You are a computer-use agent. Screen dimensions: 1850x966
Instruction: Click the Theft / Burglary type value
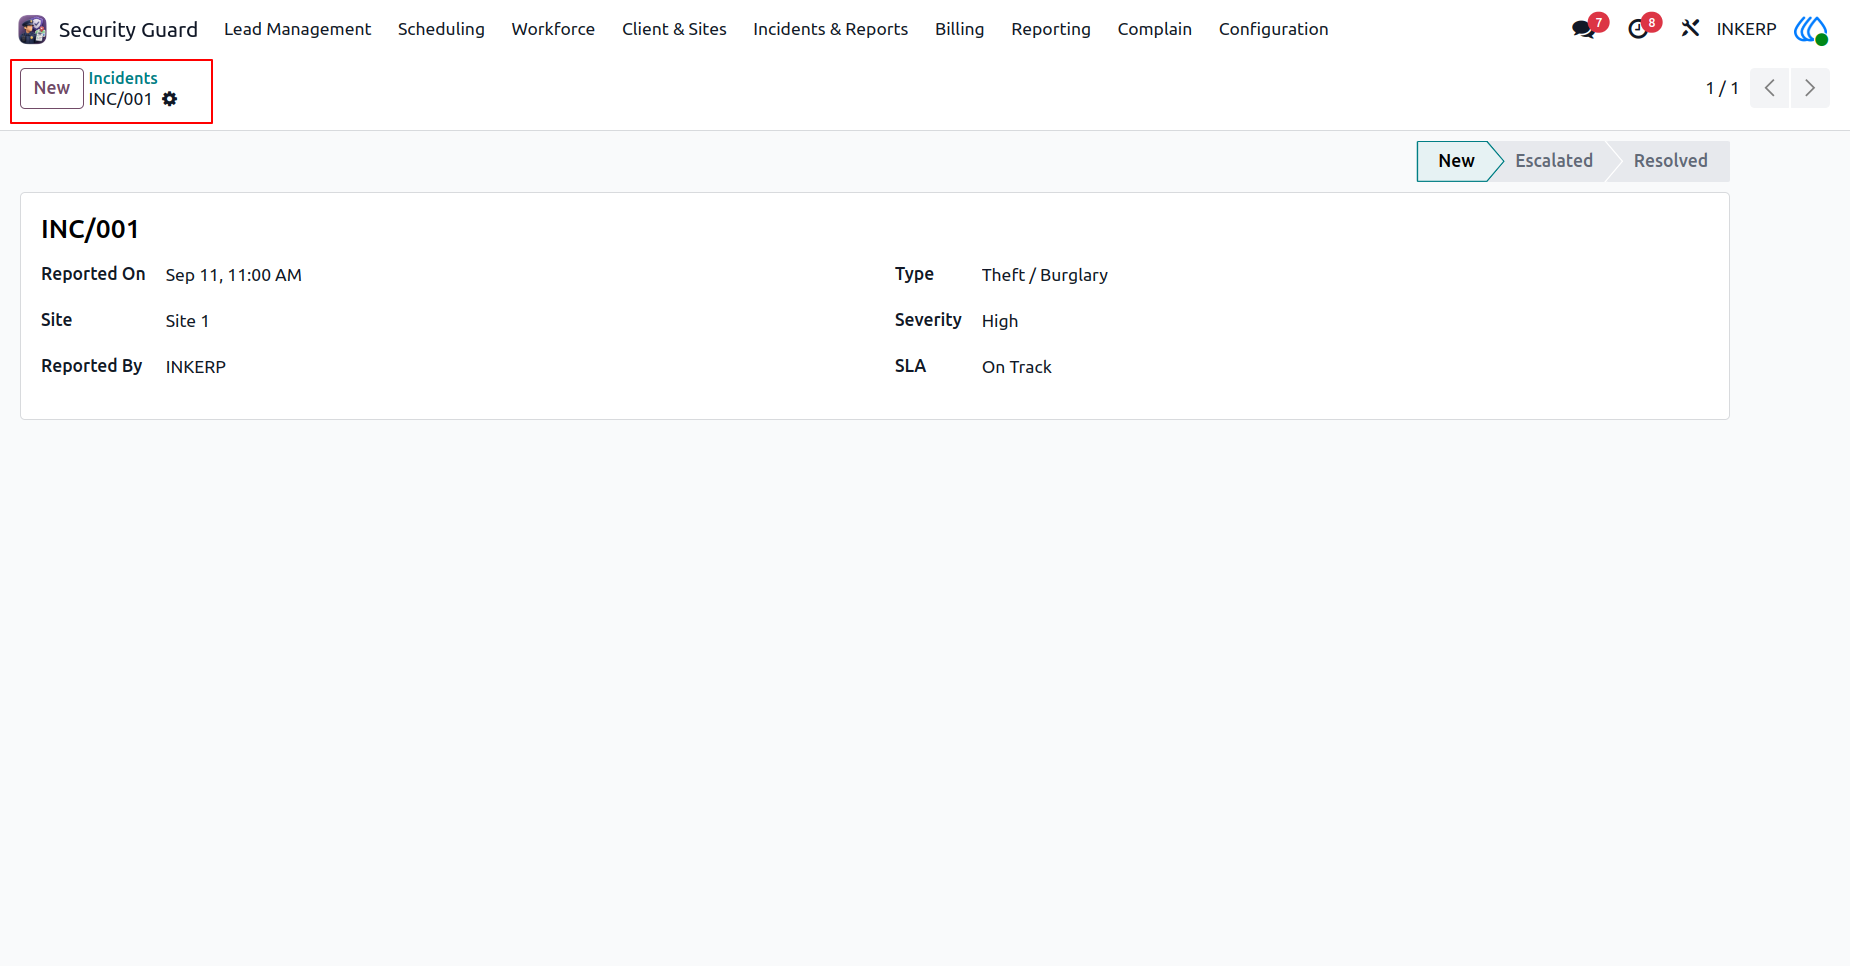(1045, 275)
